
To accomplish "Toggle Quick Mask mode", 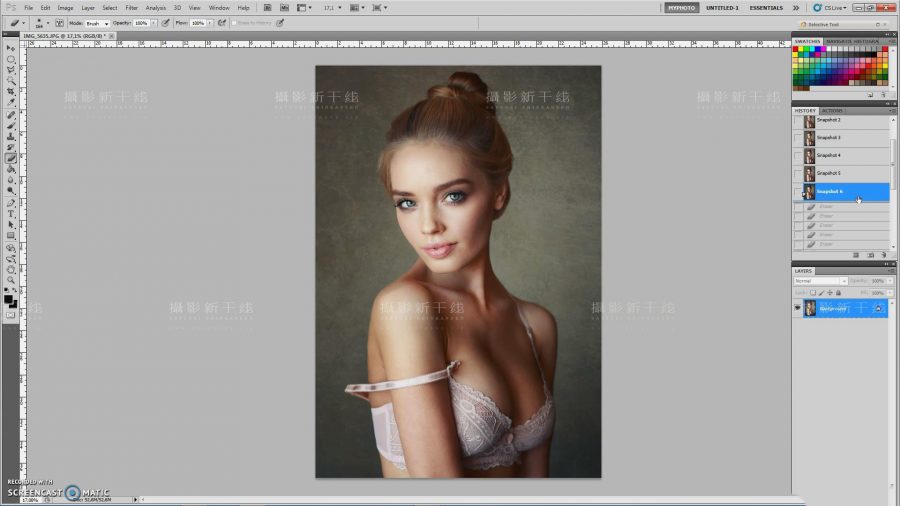I will (x=10, y=316).
